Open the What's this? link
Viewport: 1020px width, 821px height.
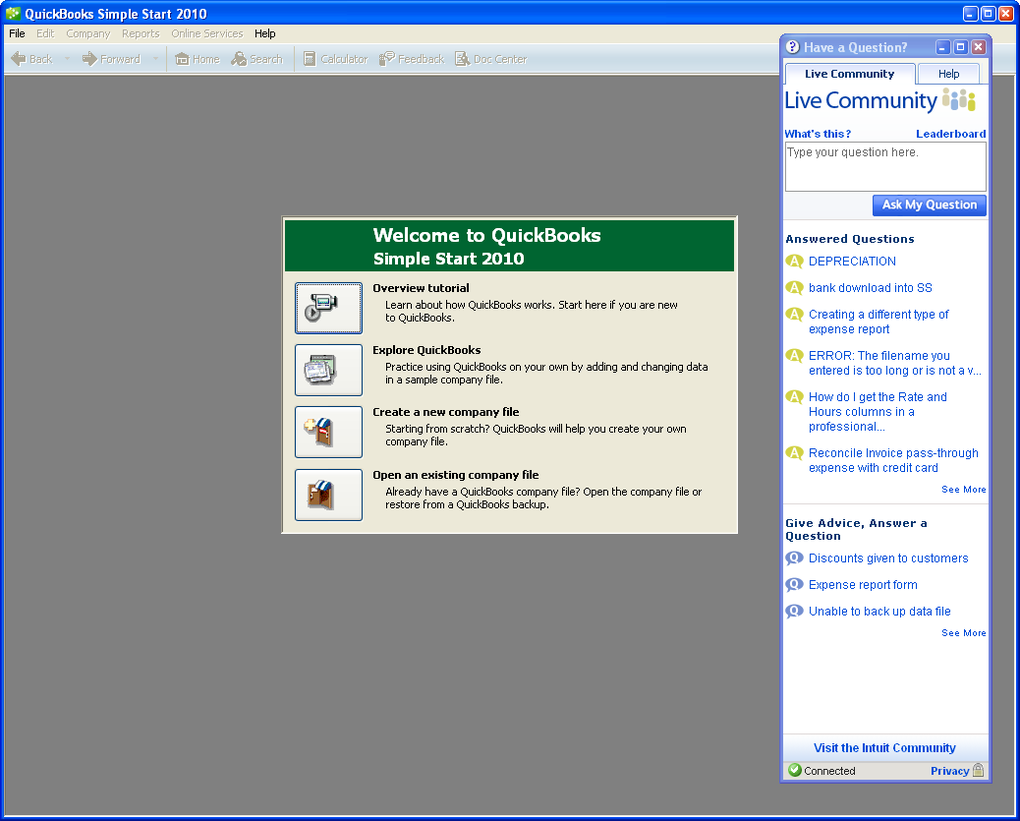point(818,134)
